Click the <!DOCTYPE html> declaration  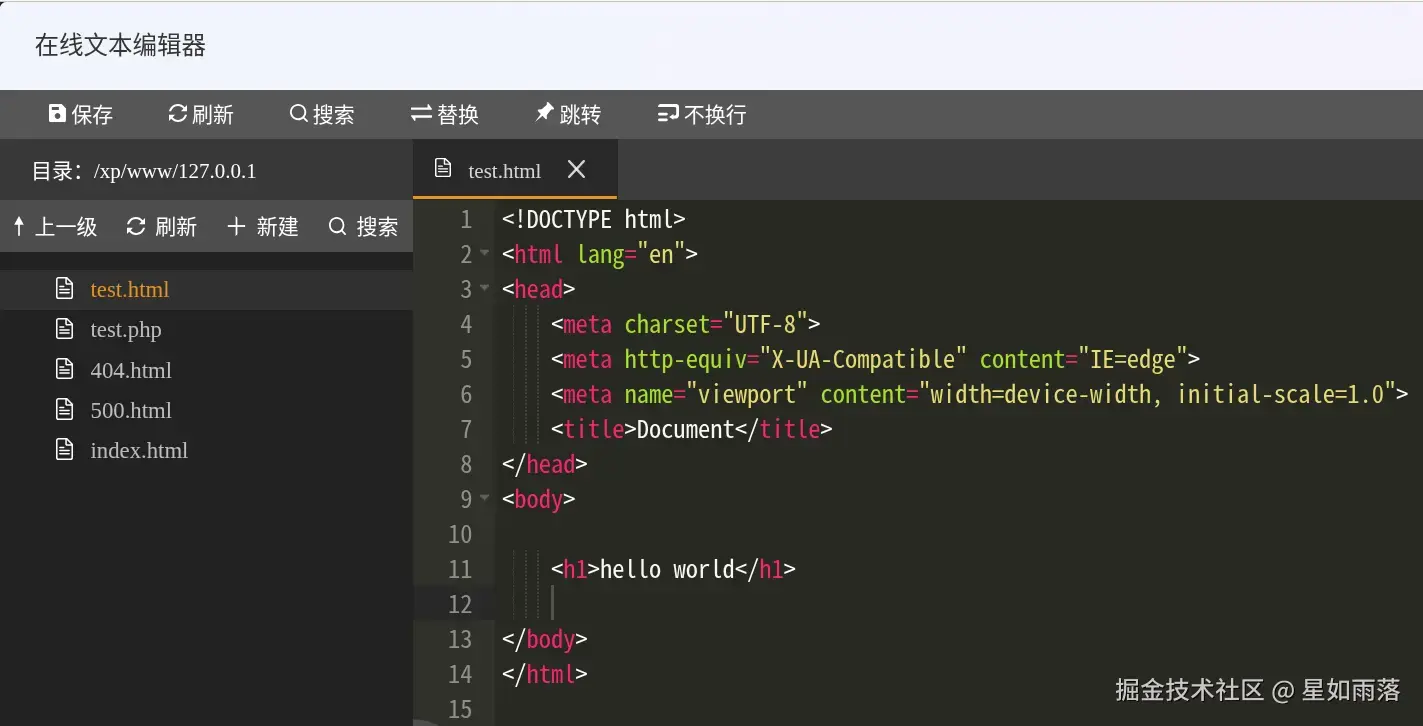click(x=594, y=219)
